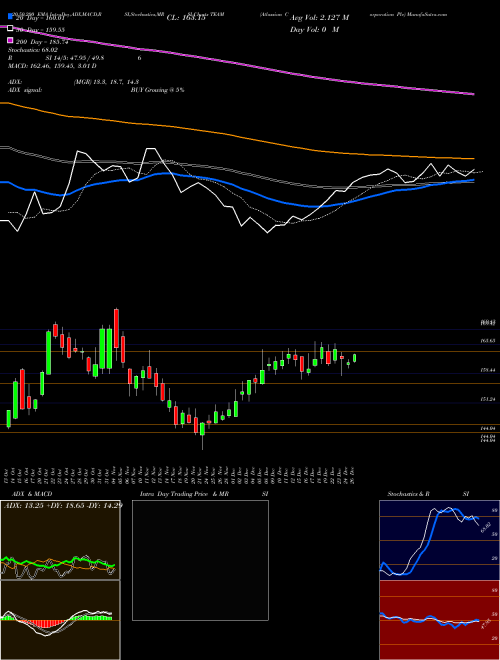Screen dimensions: 500x660
Task: Click the RSI 14/5: 47.95 / 49.8 text
Action: click(x=74, y=58)
